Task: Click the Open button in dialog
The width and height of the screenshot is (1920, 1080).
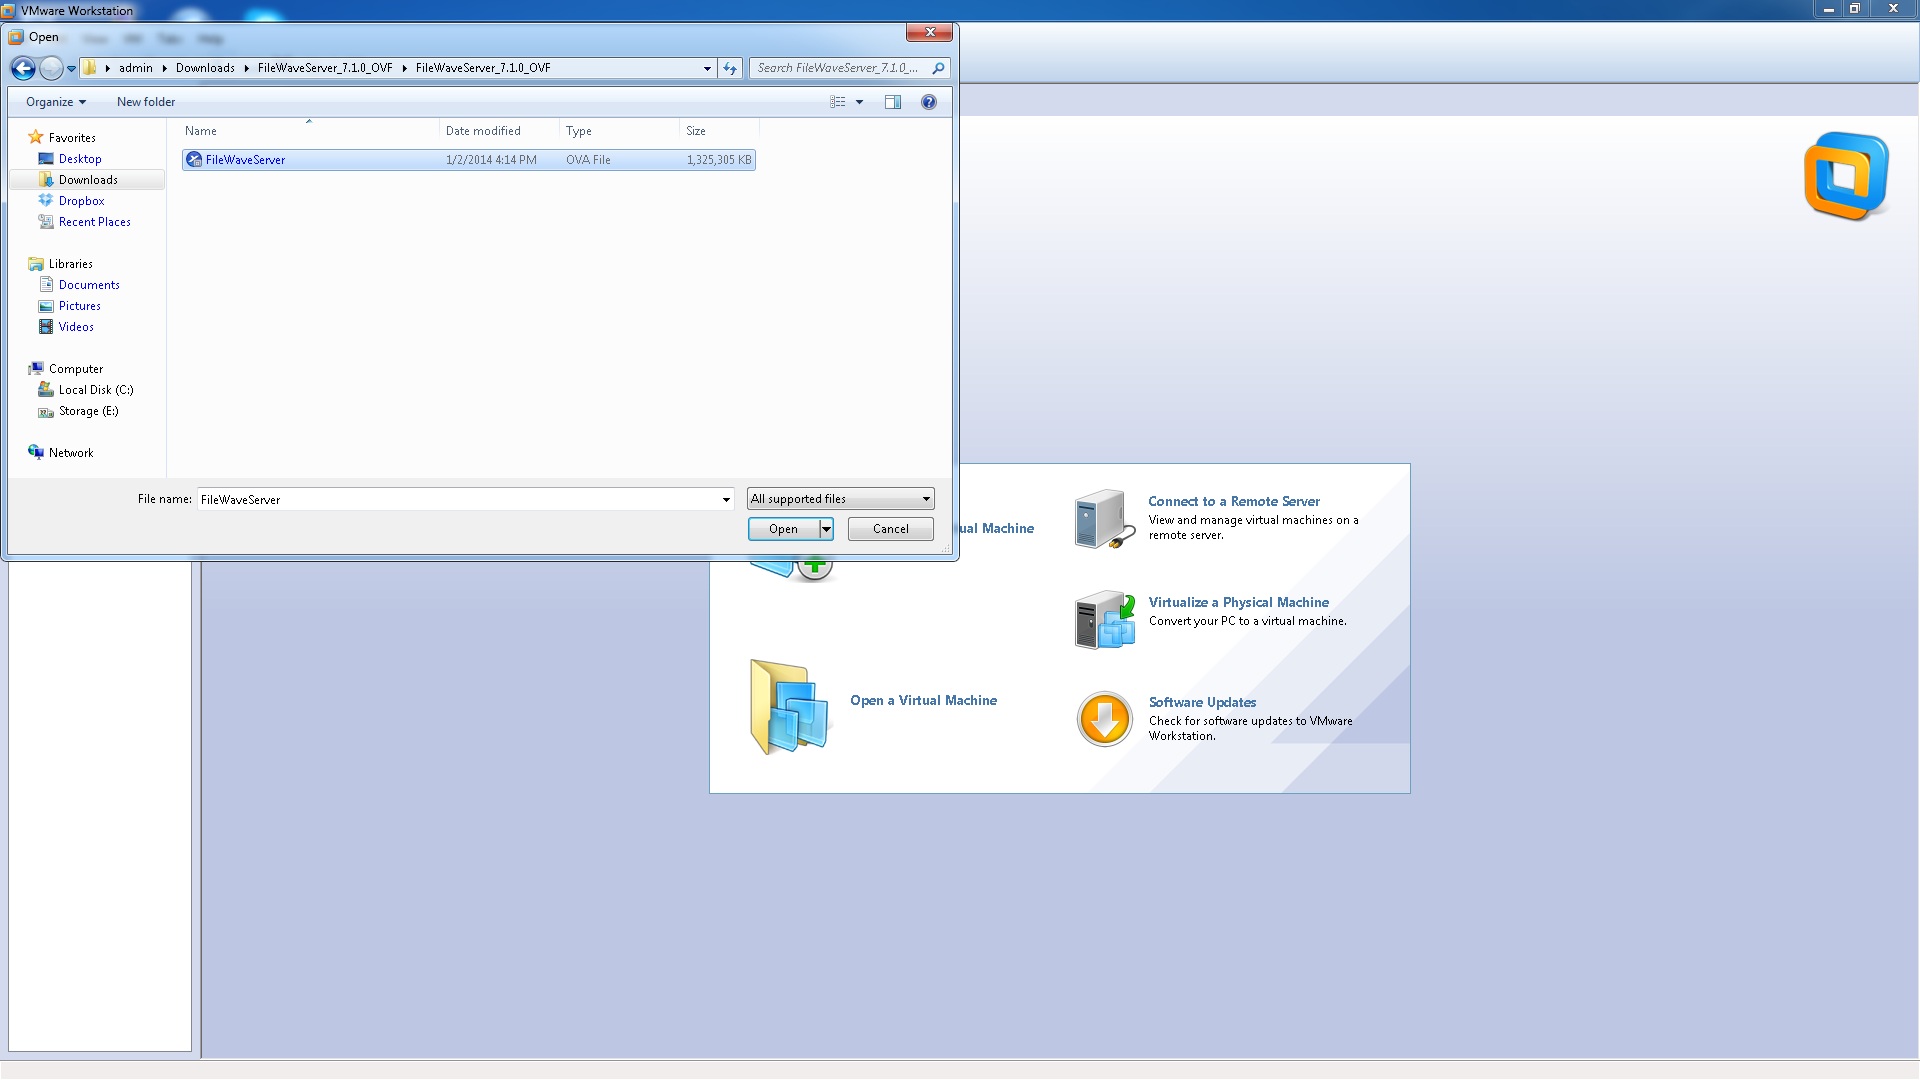Action: [x=783, y=529]
